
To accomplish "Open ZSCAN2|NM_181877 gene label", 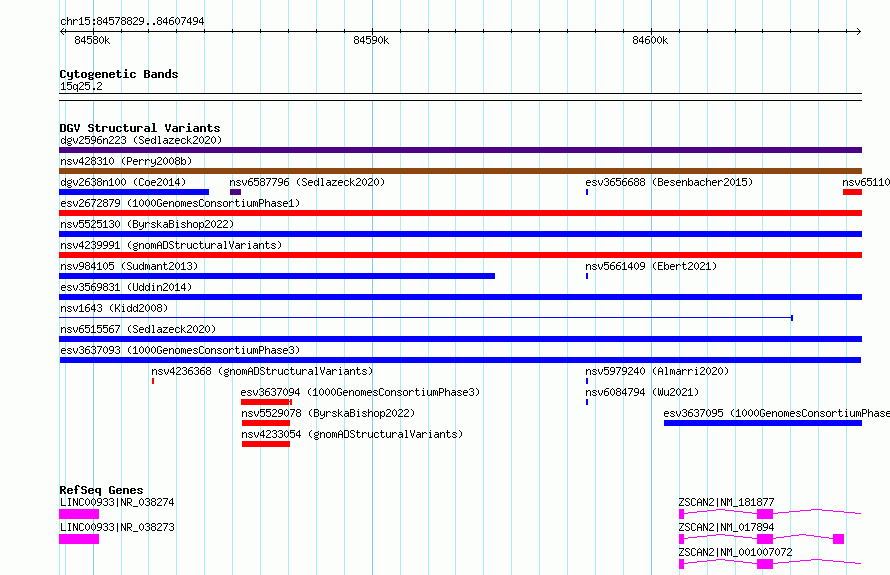I will pos(726,502).
